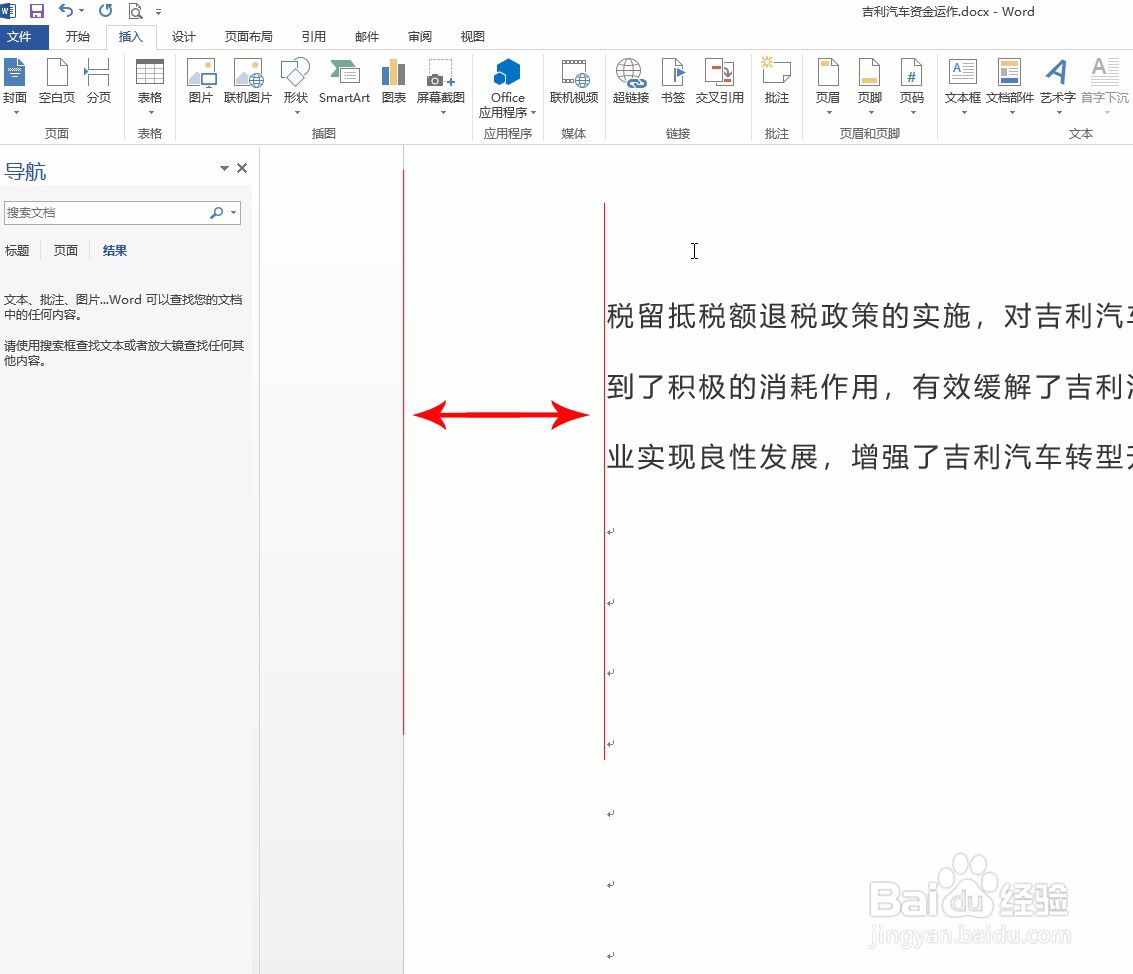Click text line starting 业实现良性发展
The height and width of the screenshot is (974, 1133).
869,457
